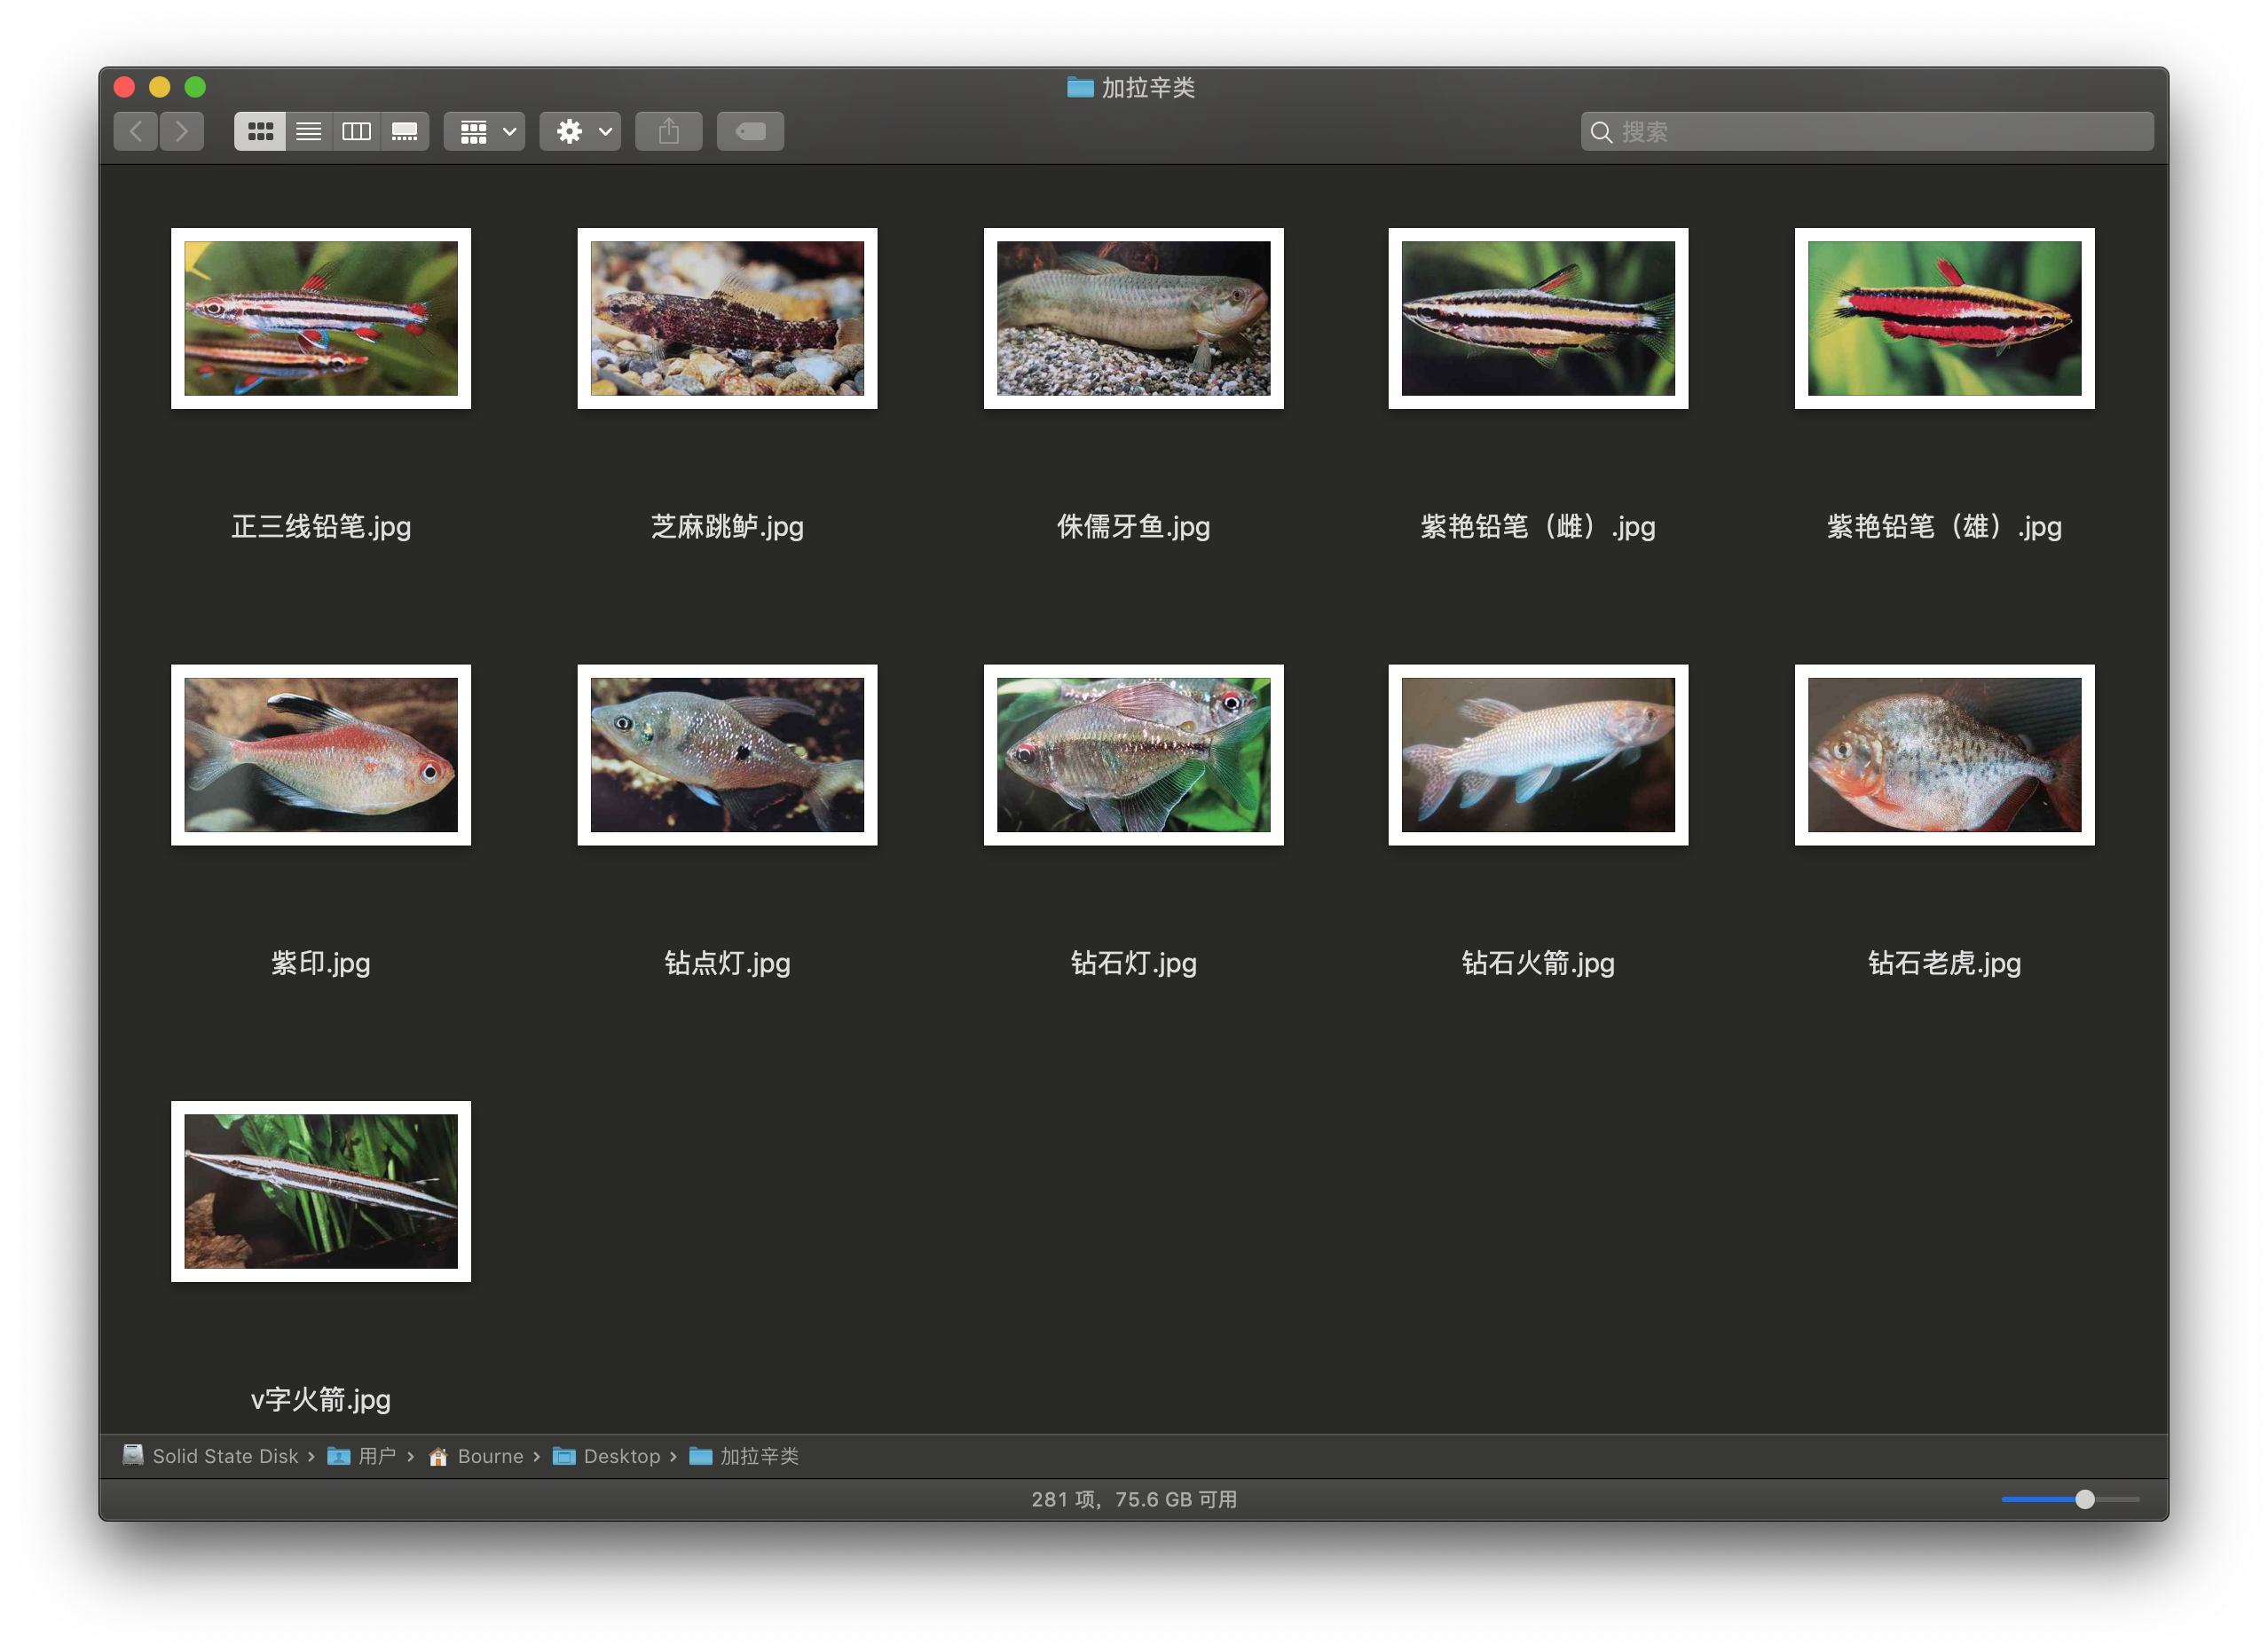Select the 正三线铅笔.jpg thumbnail
This screenshot has width=2268, height=1652.
[x=321, y=318]
